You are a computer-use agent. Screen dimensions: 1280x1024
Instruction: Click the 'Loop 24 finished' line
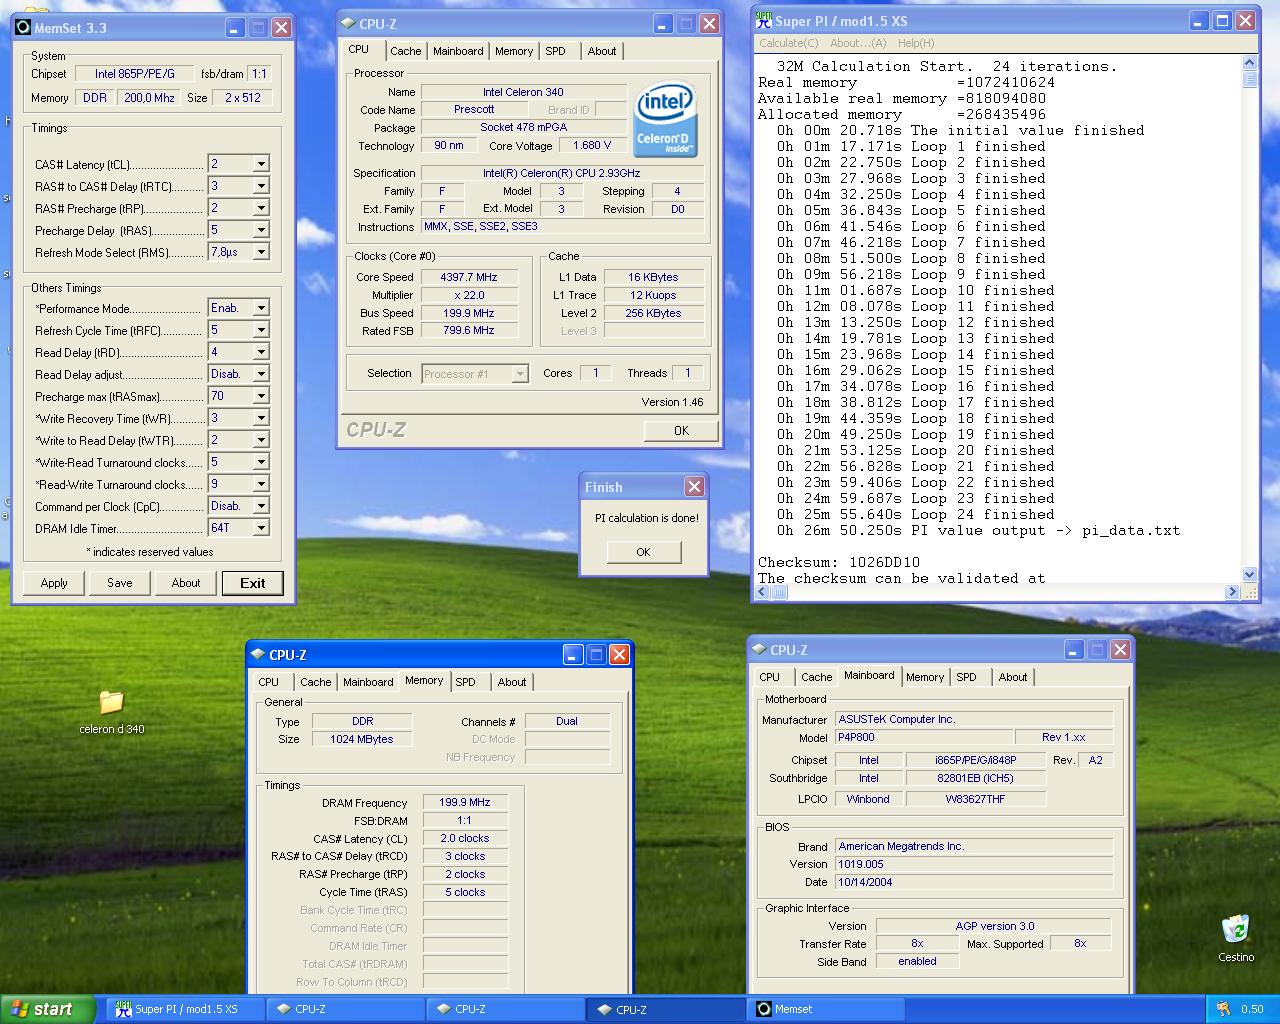915,514
